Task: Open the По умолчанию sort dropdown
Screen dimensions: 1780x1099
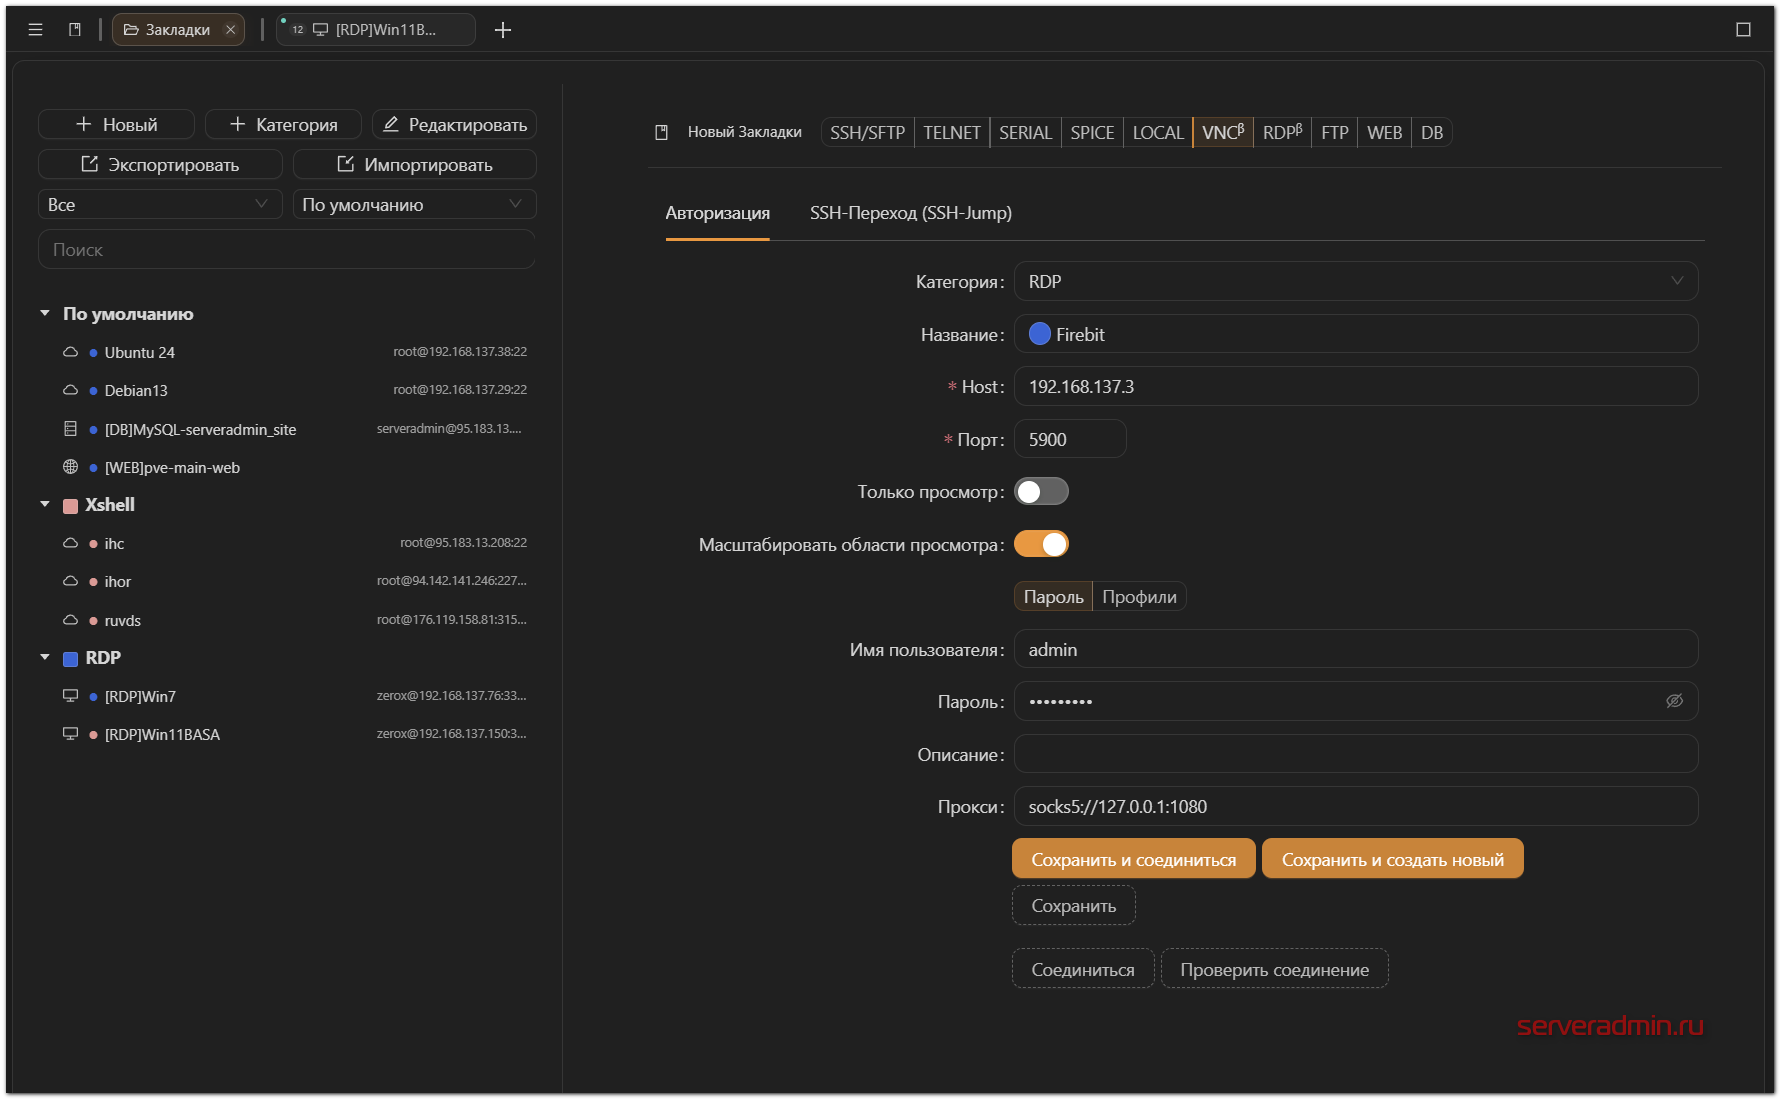Action: tap(415, 205)
